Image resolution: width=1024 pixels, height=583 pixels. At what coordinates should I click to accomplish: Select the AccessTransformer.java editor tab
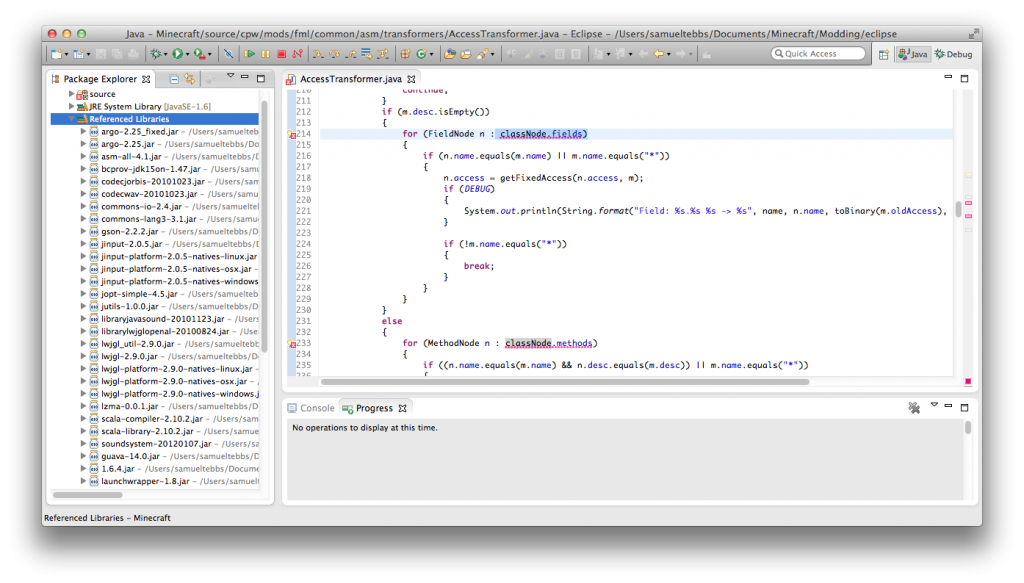[x=351, y=79]
